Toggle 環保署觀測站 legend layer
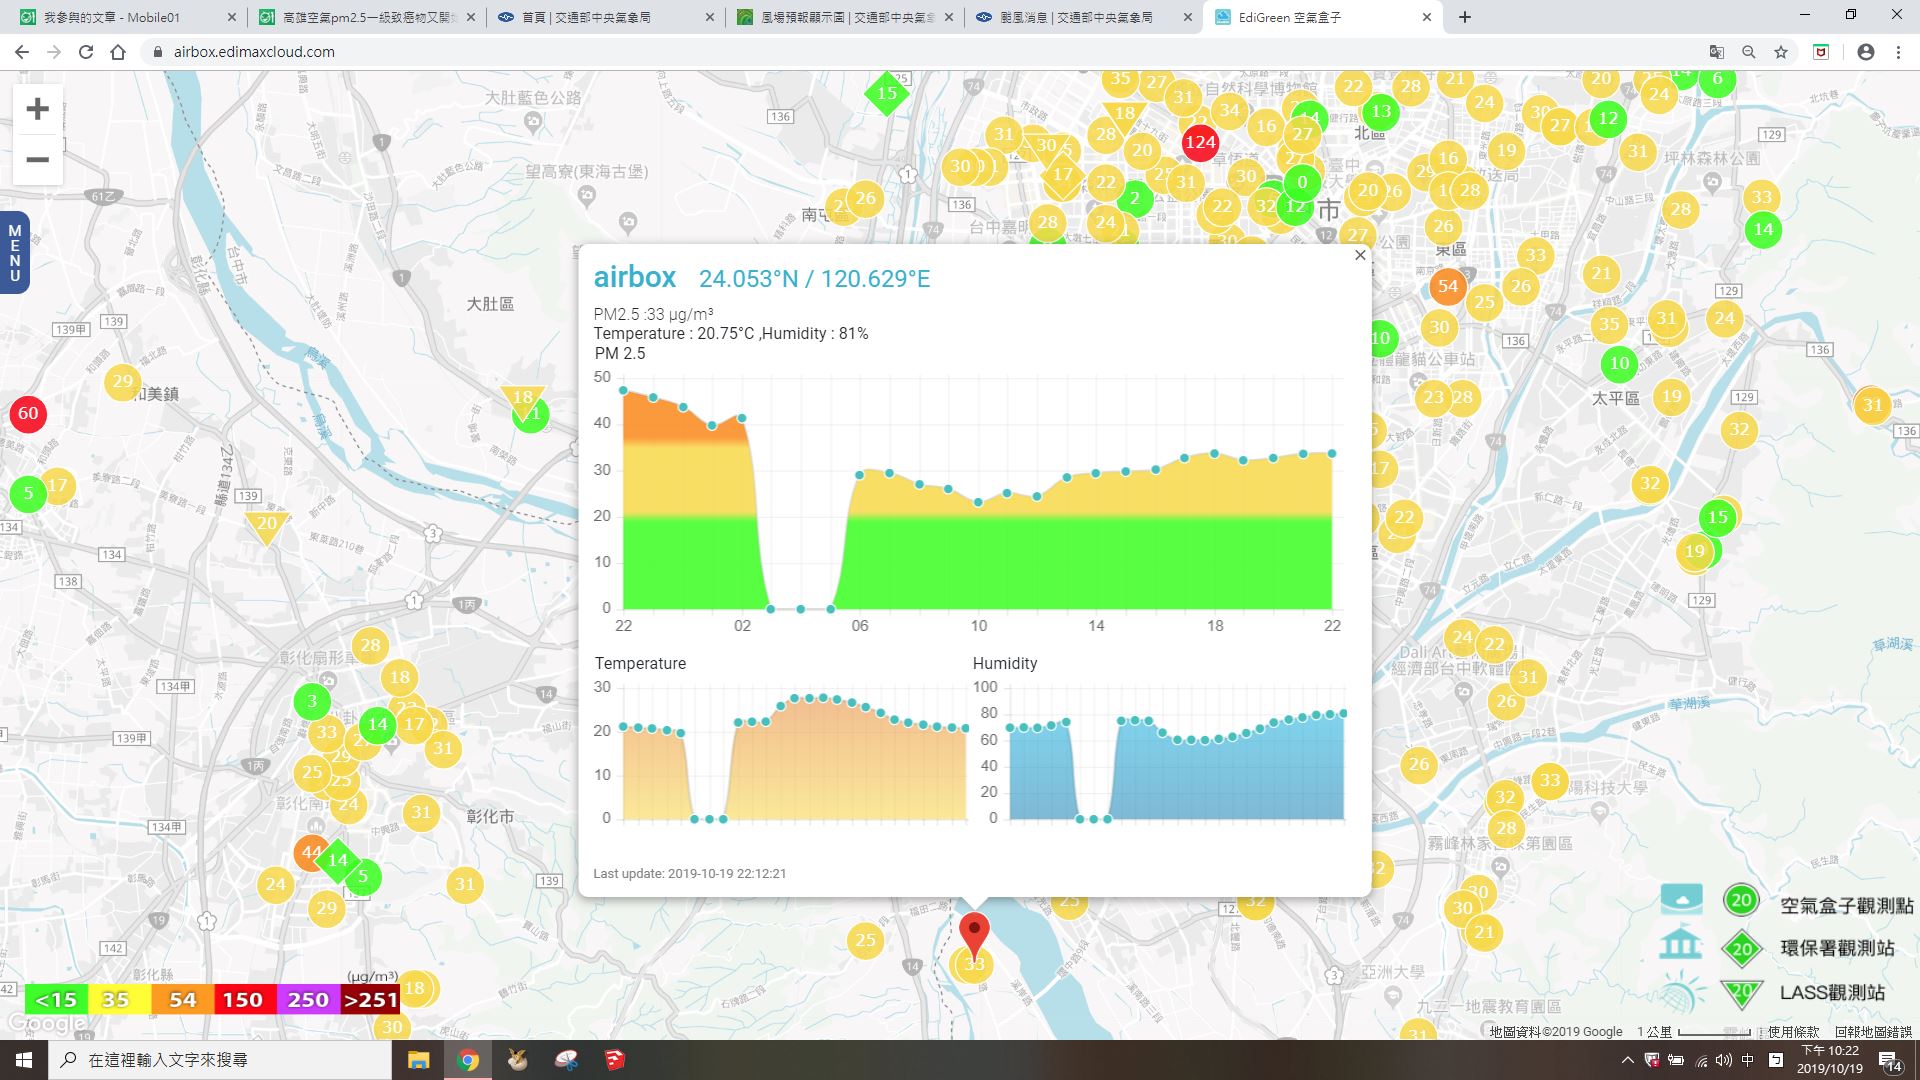 [x=1837, y=948]
